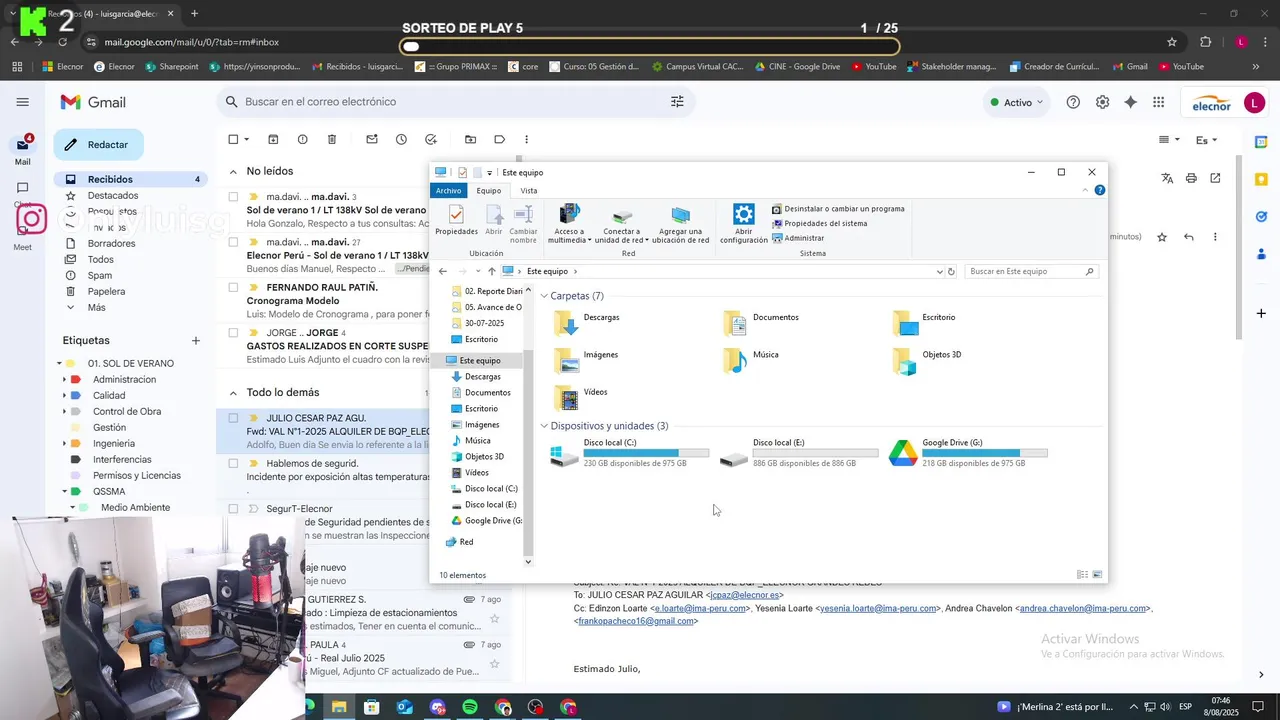Click jcpaz@elecnor.es email link
Viewport: 1280px width, 720px height.
tap(744, 595)
